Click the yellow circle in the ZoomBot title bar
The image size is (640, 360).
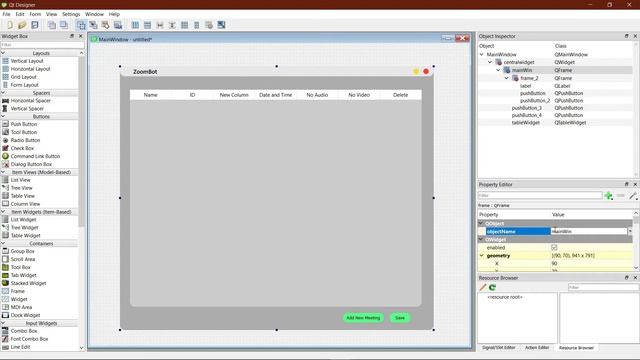pos(416,71)
